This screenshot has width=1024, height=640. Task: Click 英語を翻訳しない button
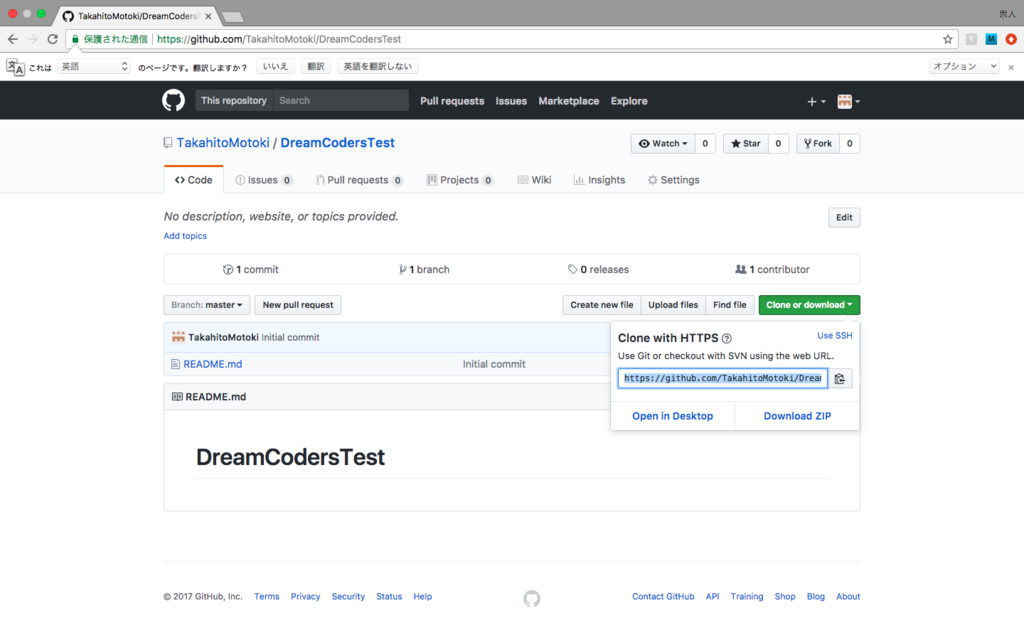[377, 67]
